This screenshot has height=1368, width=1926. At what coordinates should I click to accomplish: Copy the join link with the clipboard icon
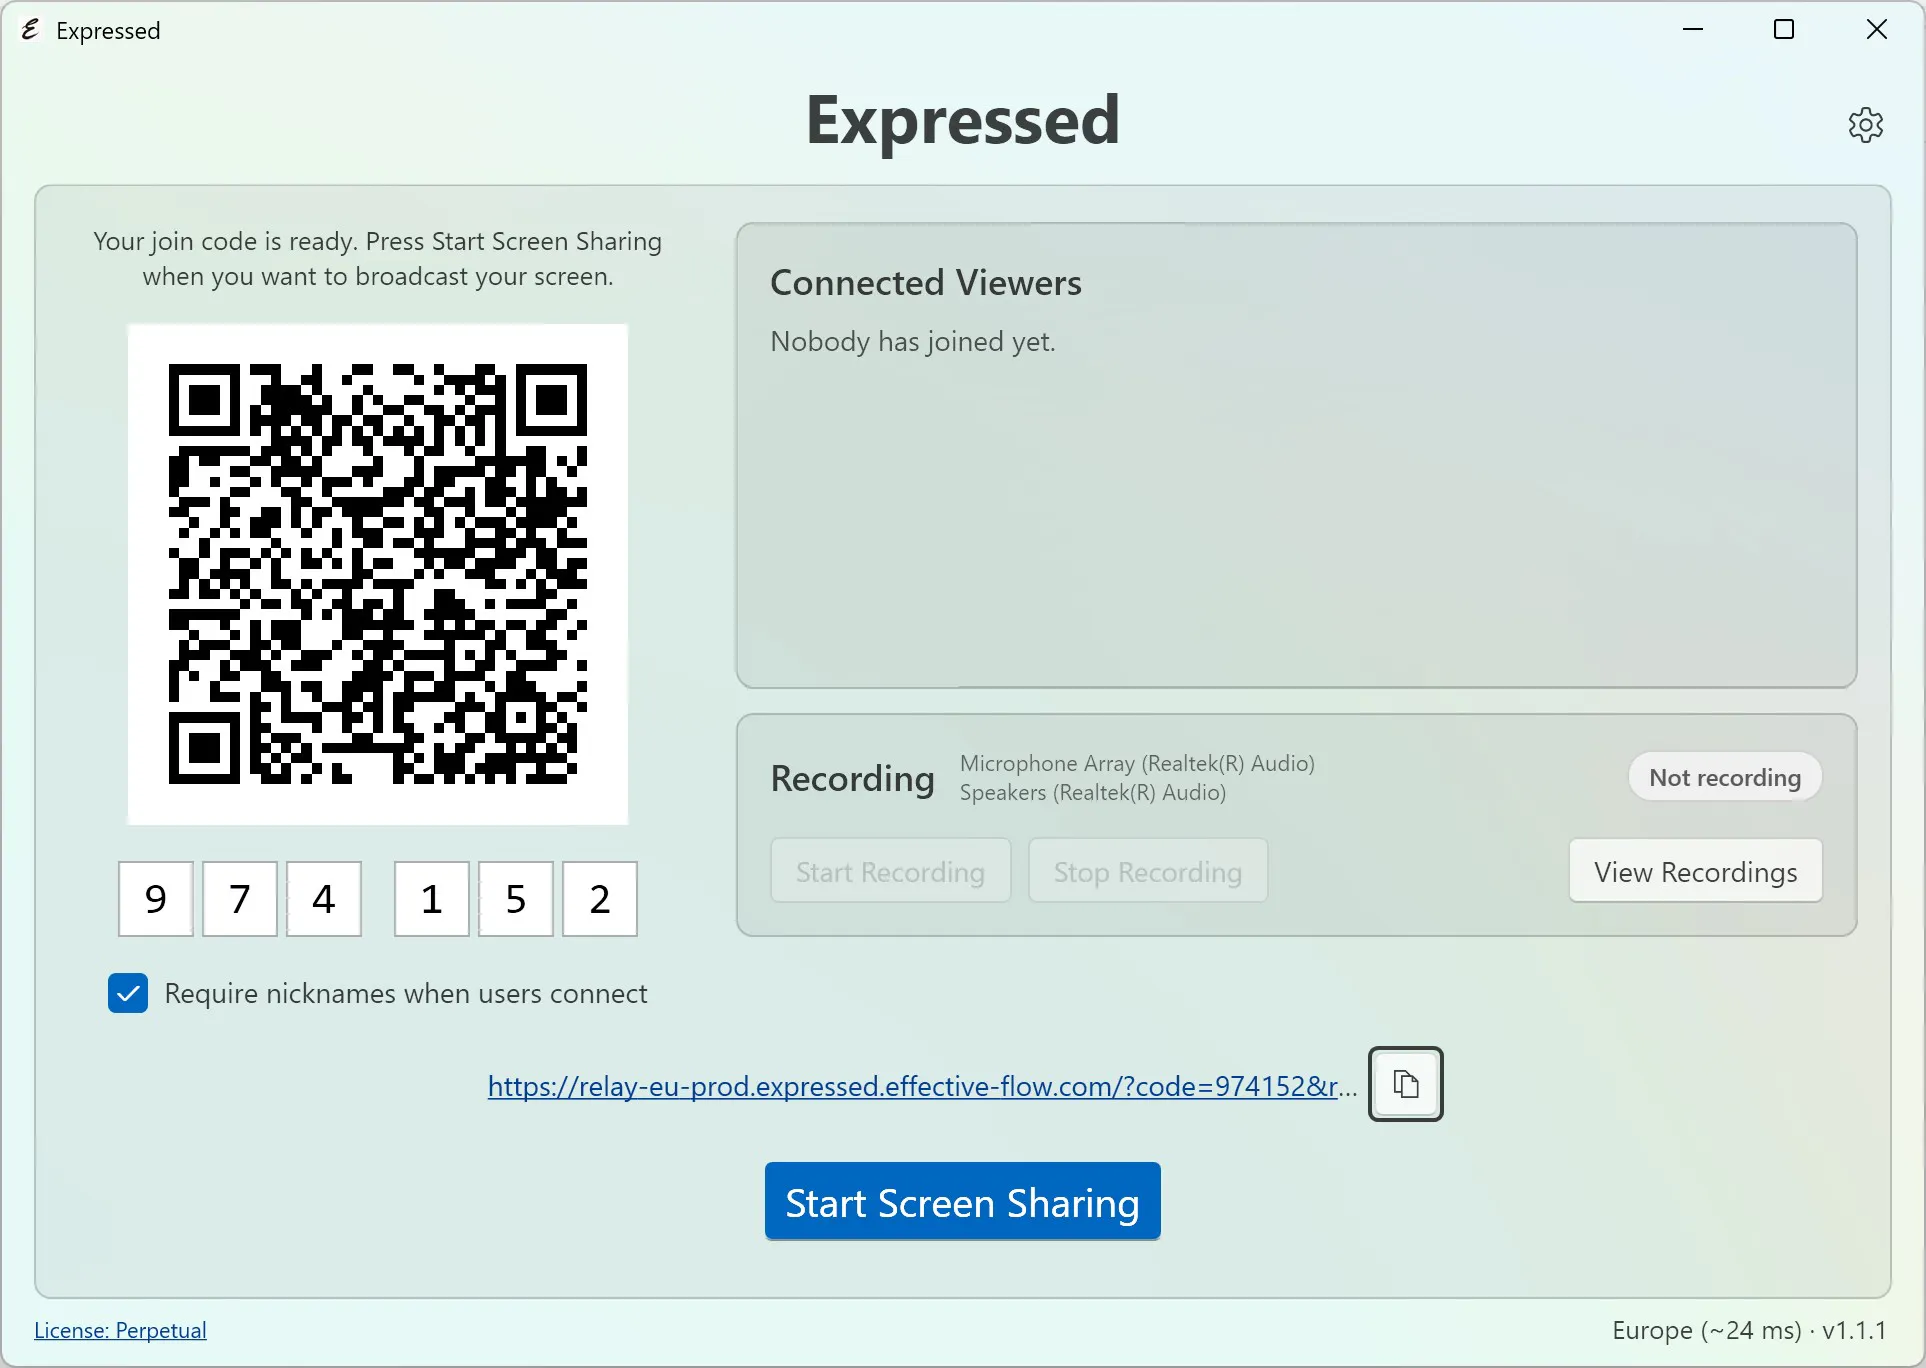(x=1405, y=1084)
